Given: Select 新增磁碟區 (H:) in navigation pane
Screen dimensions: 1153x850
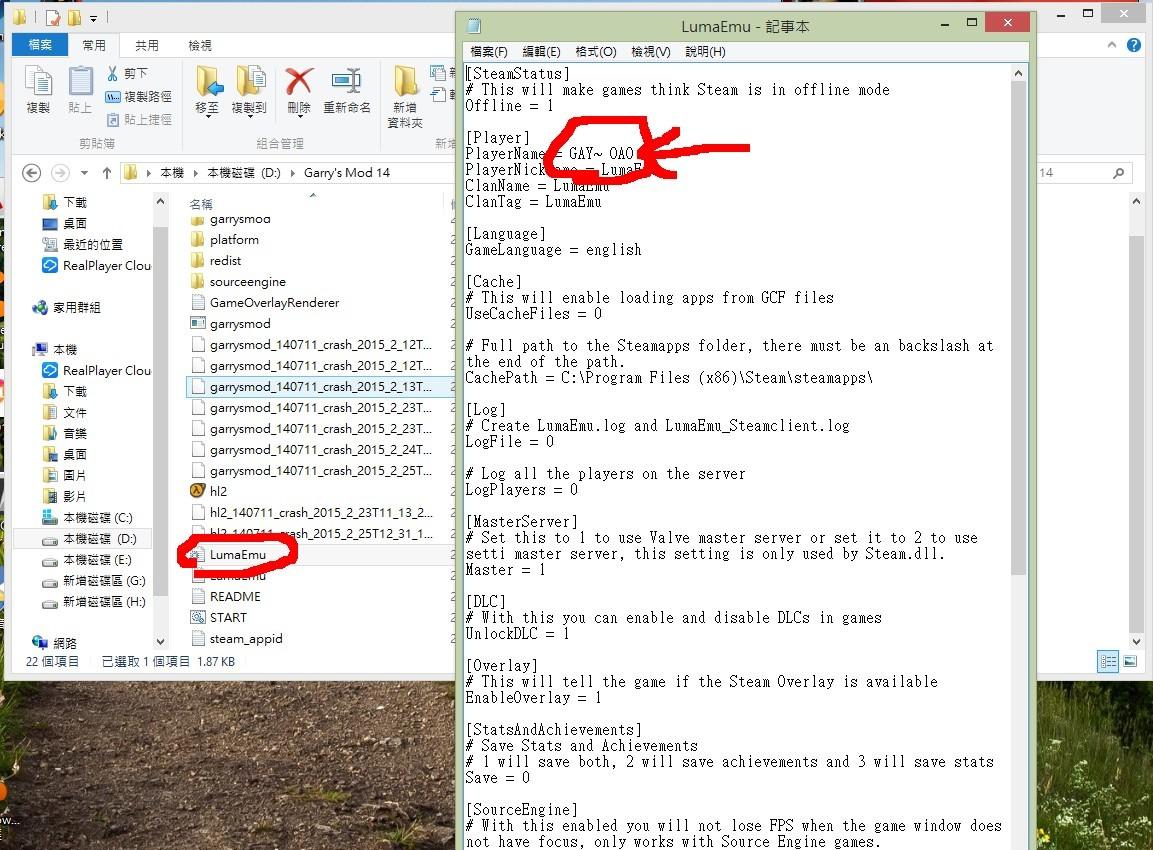Looking at the screenshot, I should click(x=94, y=601).
